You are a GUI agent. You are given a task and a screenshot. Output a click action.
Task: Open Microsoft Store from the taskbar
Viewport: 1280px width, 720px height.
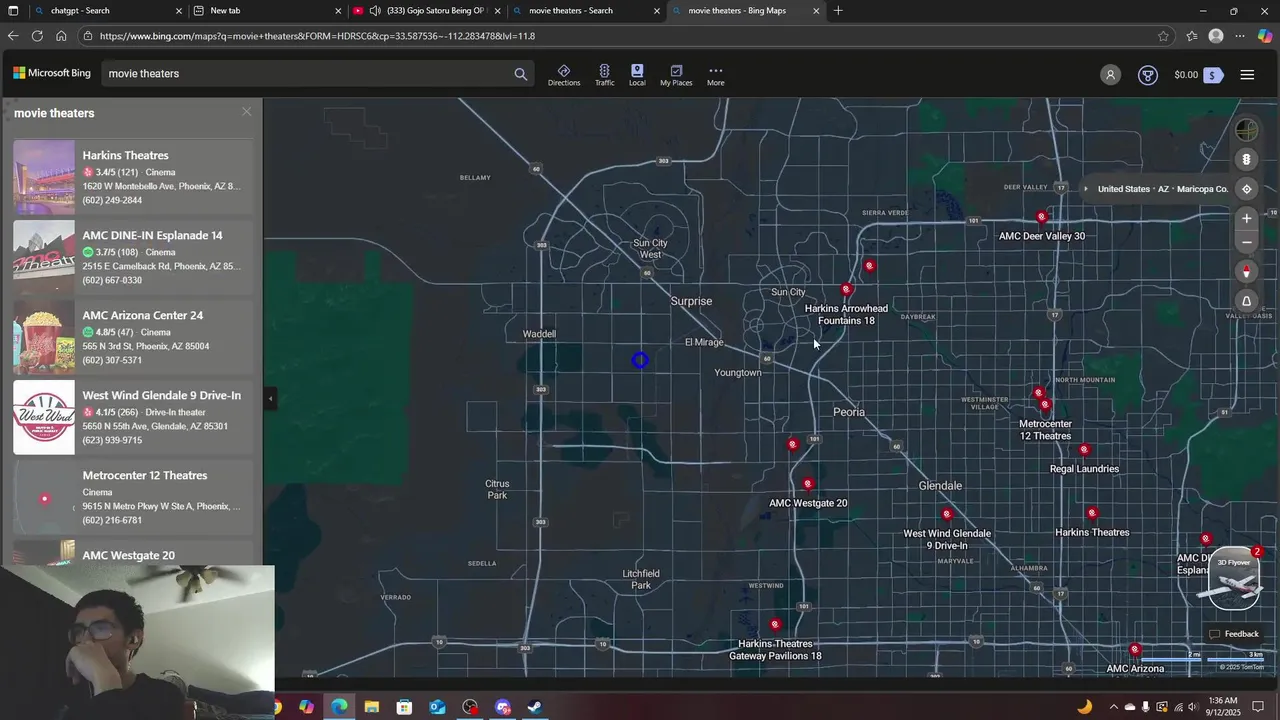point(404,707)
